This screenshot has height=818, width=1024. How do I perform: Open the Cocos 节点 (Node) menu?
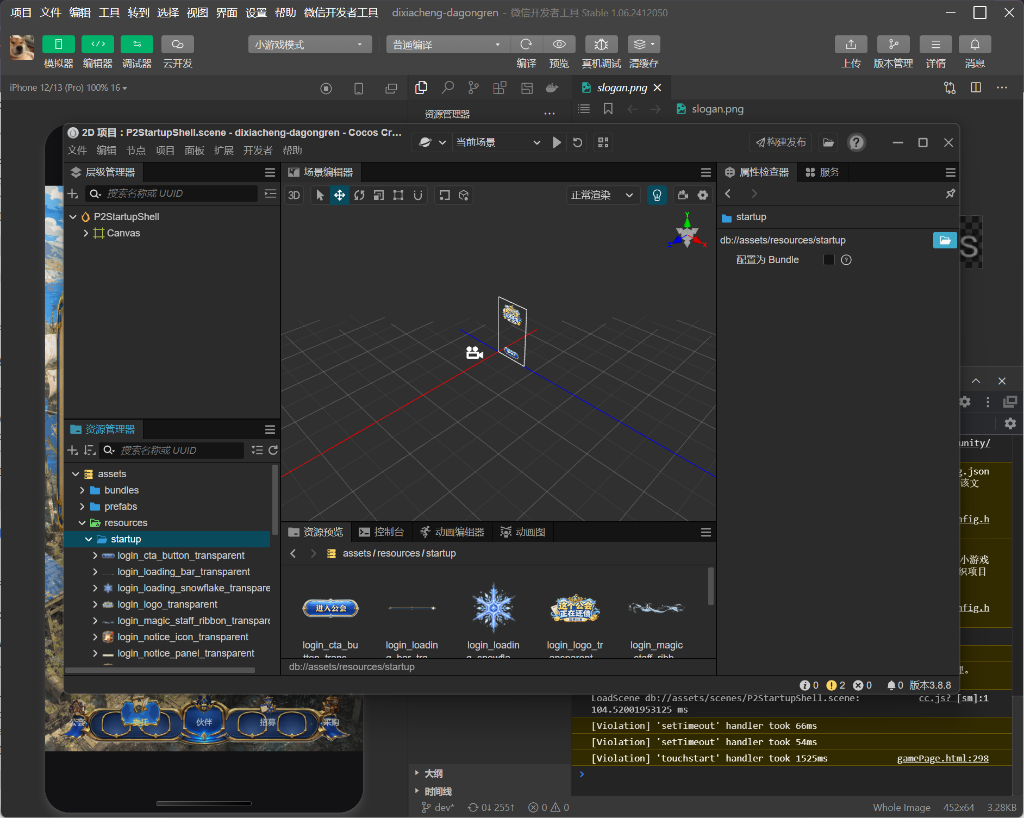[x=136, y=150]
